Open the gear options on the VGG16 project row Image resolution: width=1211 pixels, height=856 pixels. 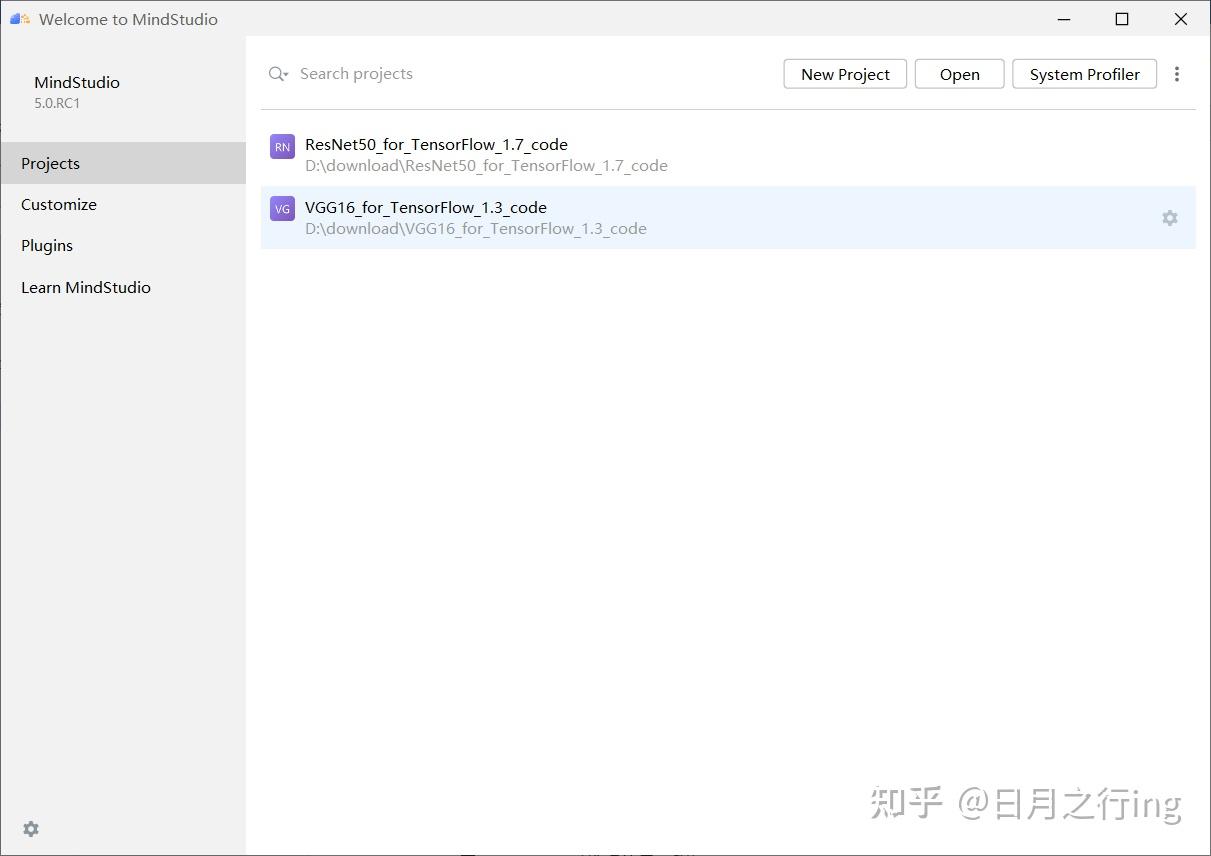(1169, 217)
